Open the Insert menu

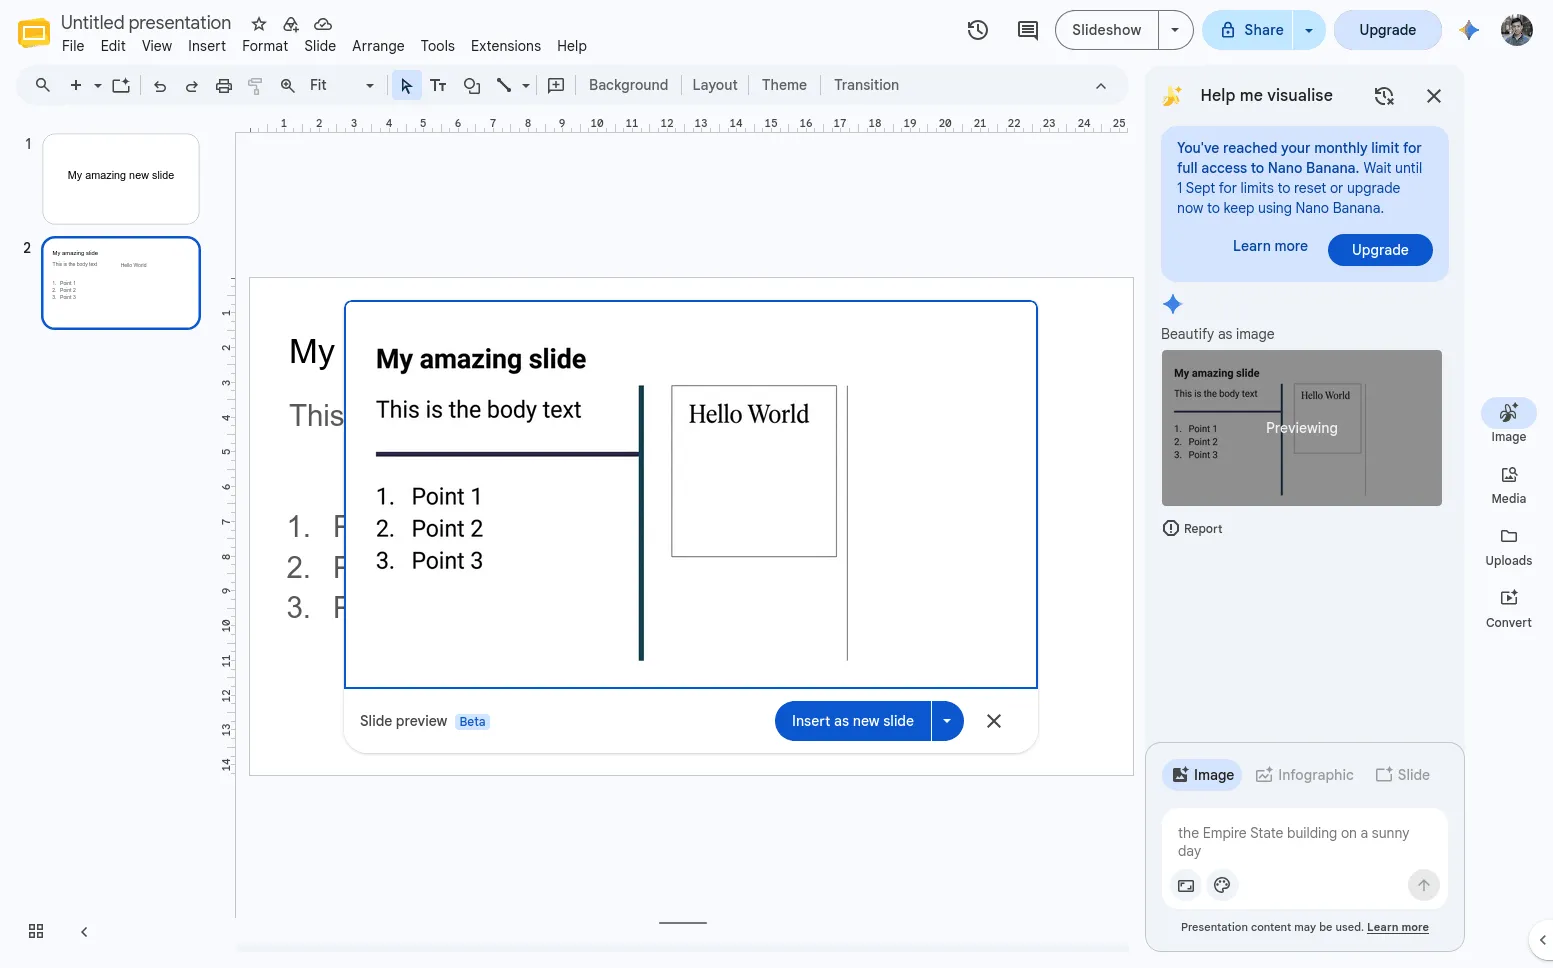[207, 46]
